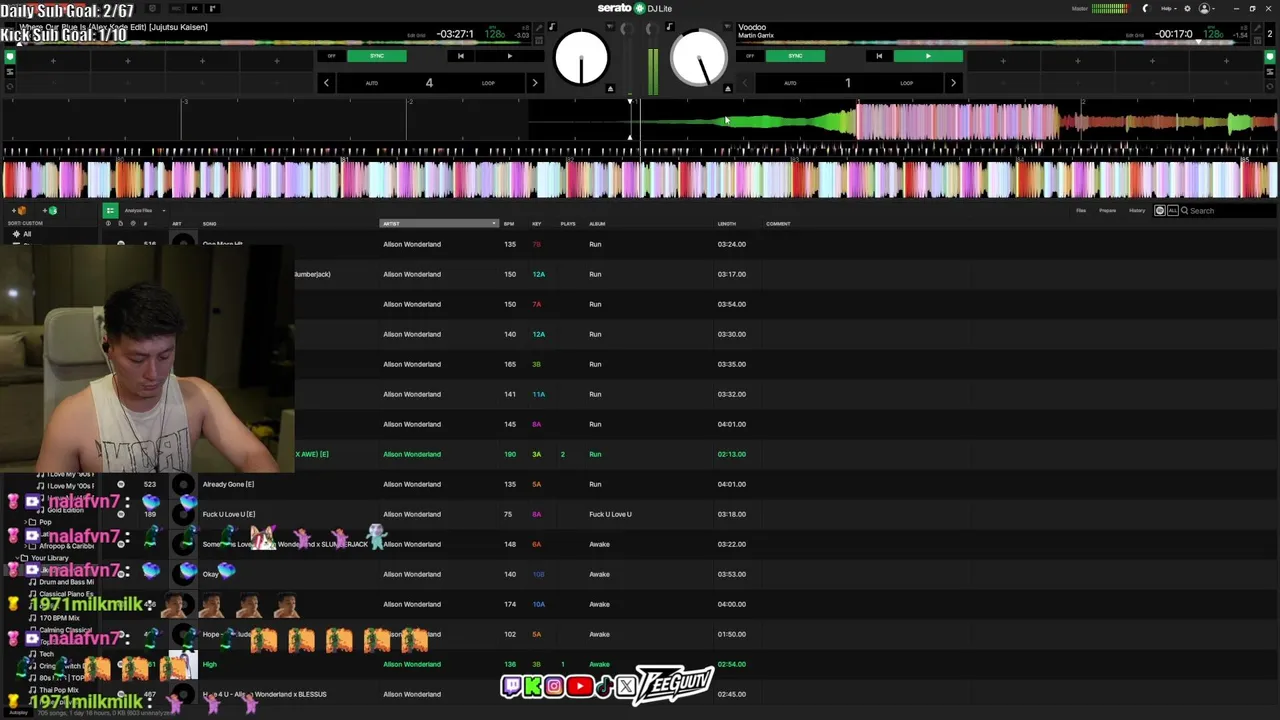Screen dimensions: 1280x720
Task: Add first cue point on left deck
Action: coord(53,61)
